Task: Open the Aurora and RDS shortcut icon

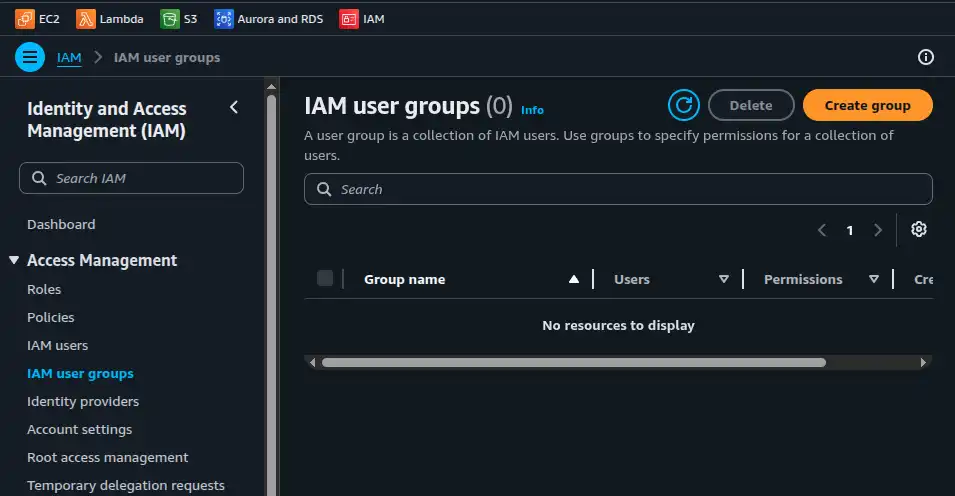Action: click(224, 19)
